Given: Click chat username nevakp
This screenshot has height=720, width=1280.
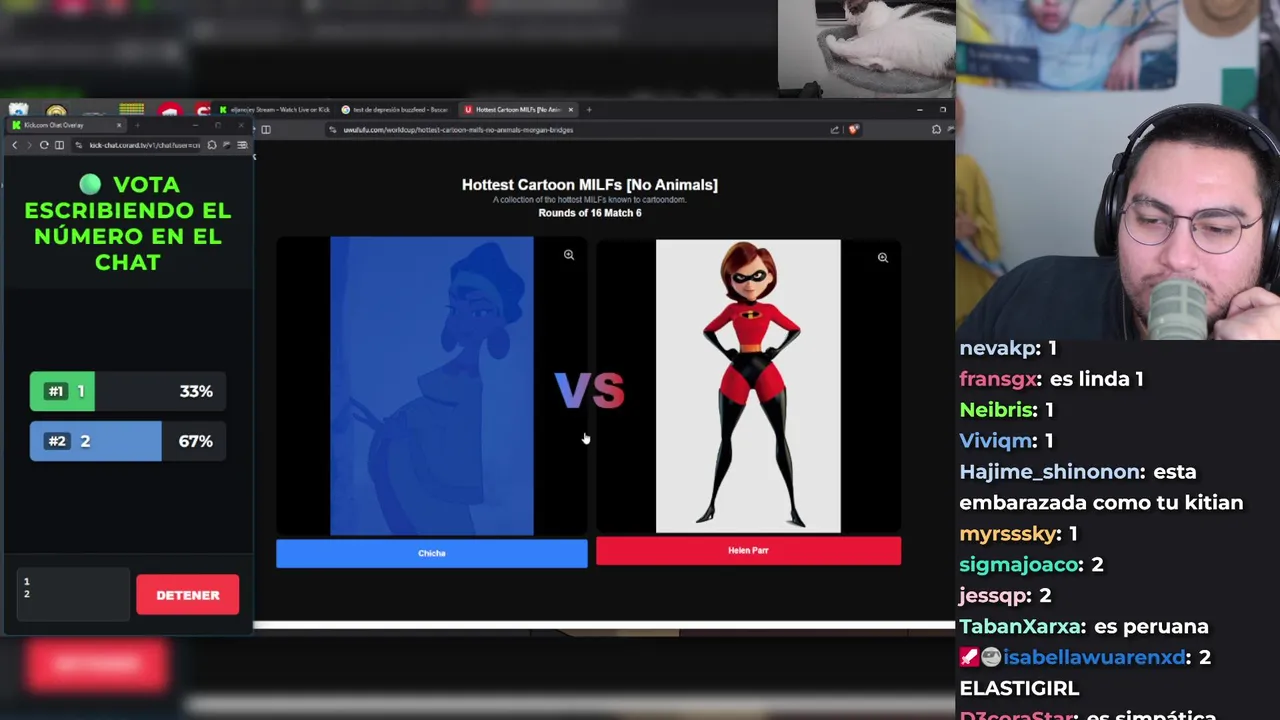Looking at the screenshot, I should pyautogui.click(x=995, y=348).
